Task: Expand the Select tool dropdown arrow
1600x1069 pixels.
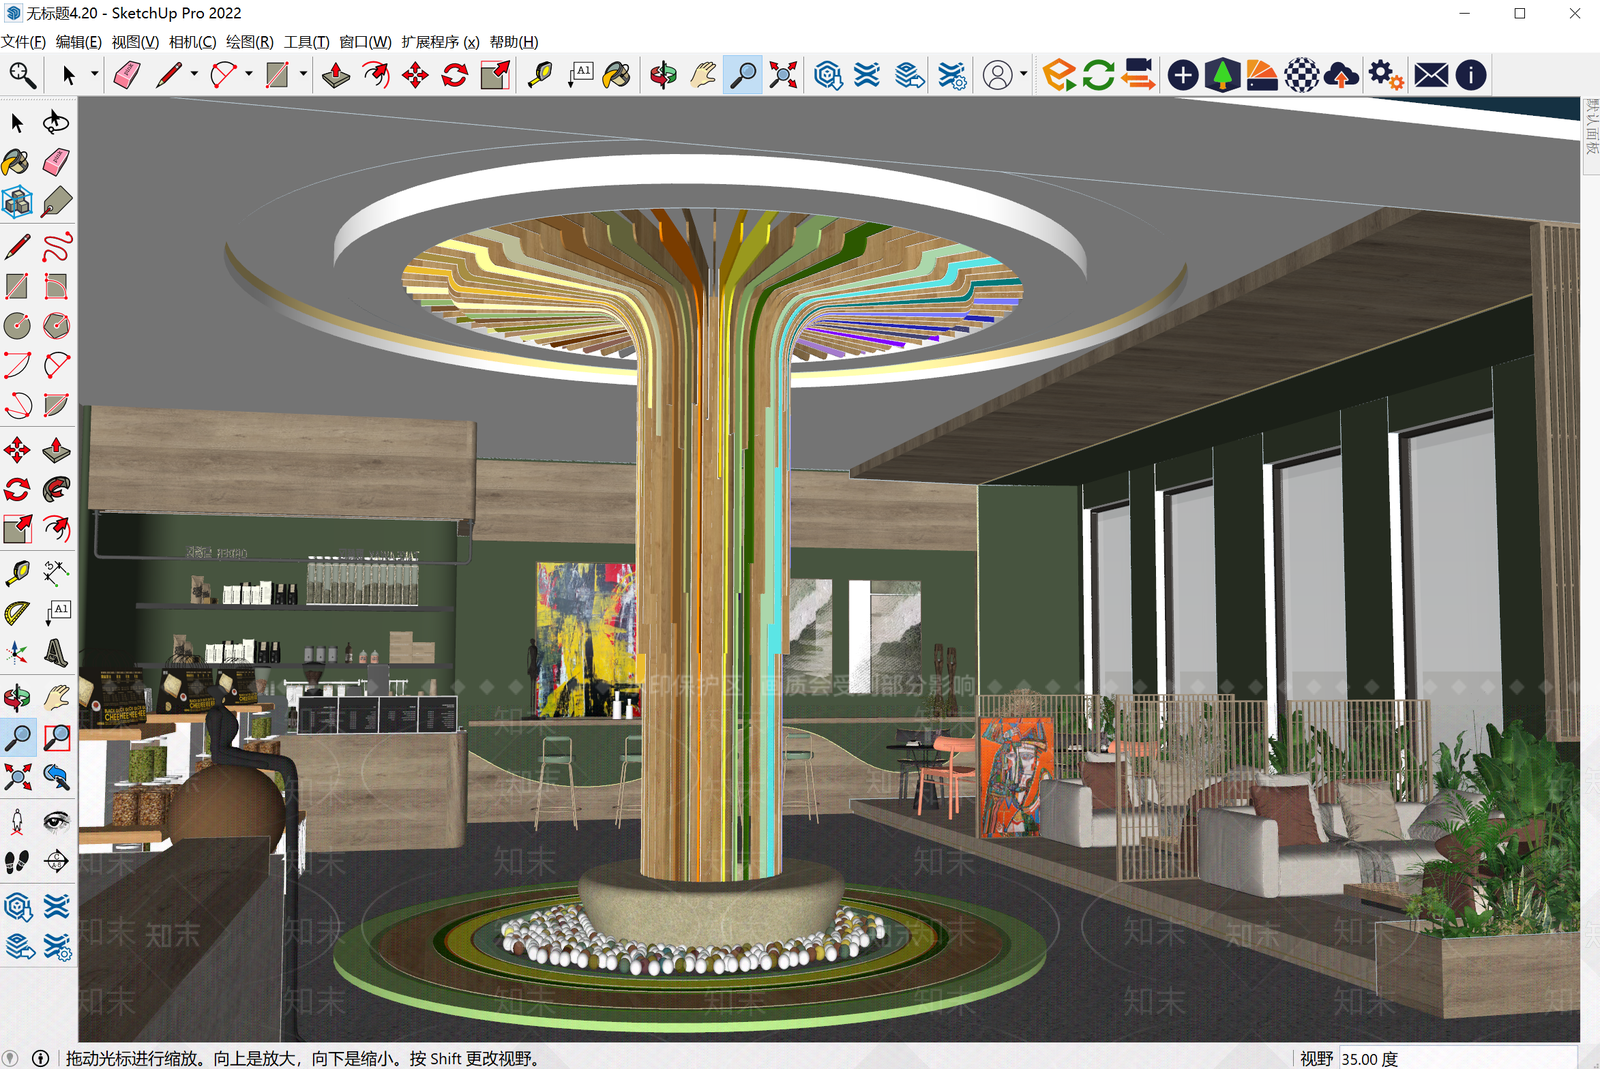Action: pyautogui.click(x=94, y=75)
